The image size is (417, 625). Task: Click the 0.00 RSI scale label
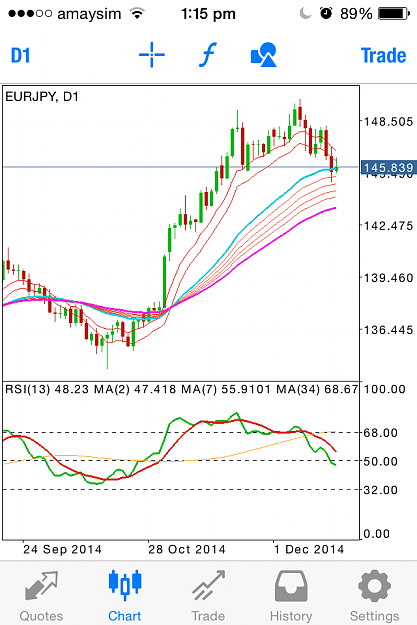[377, 534]
